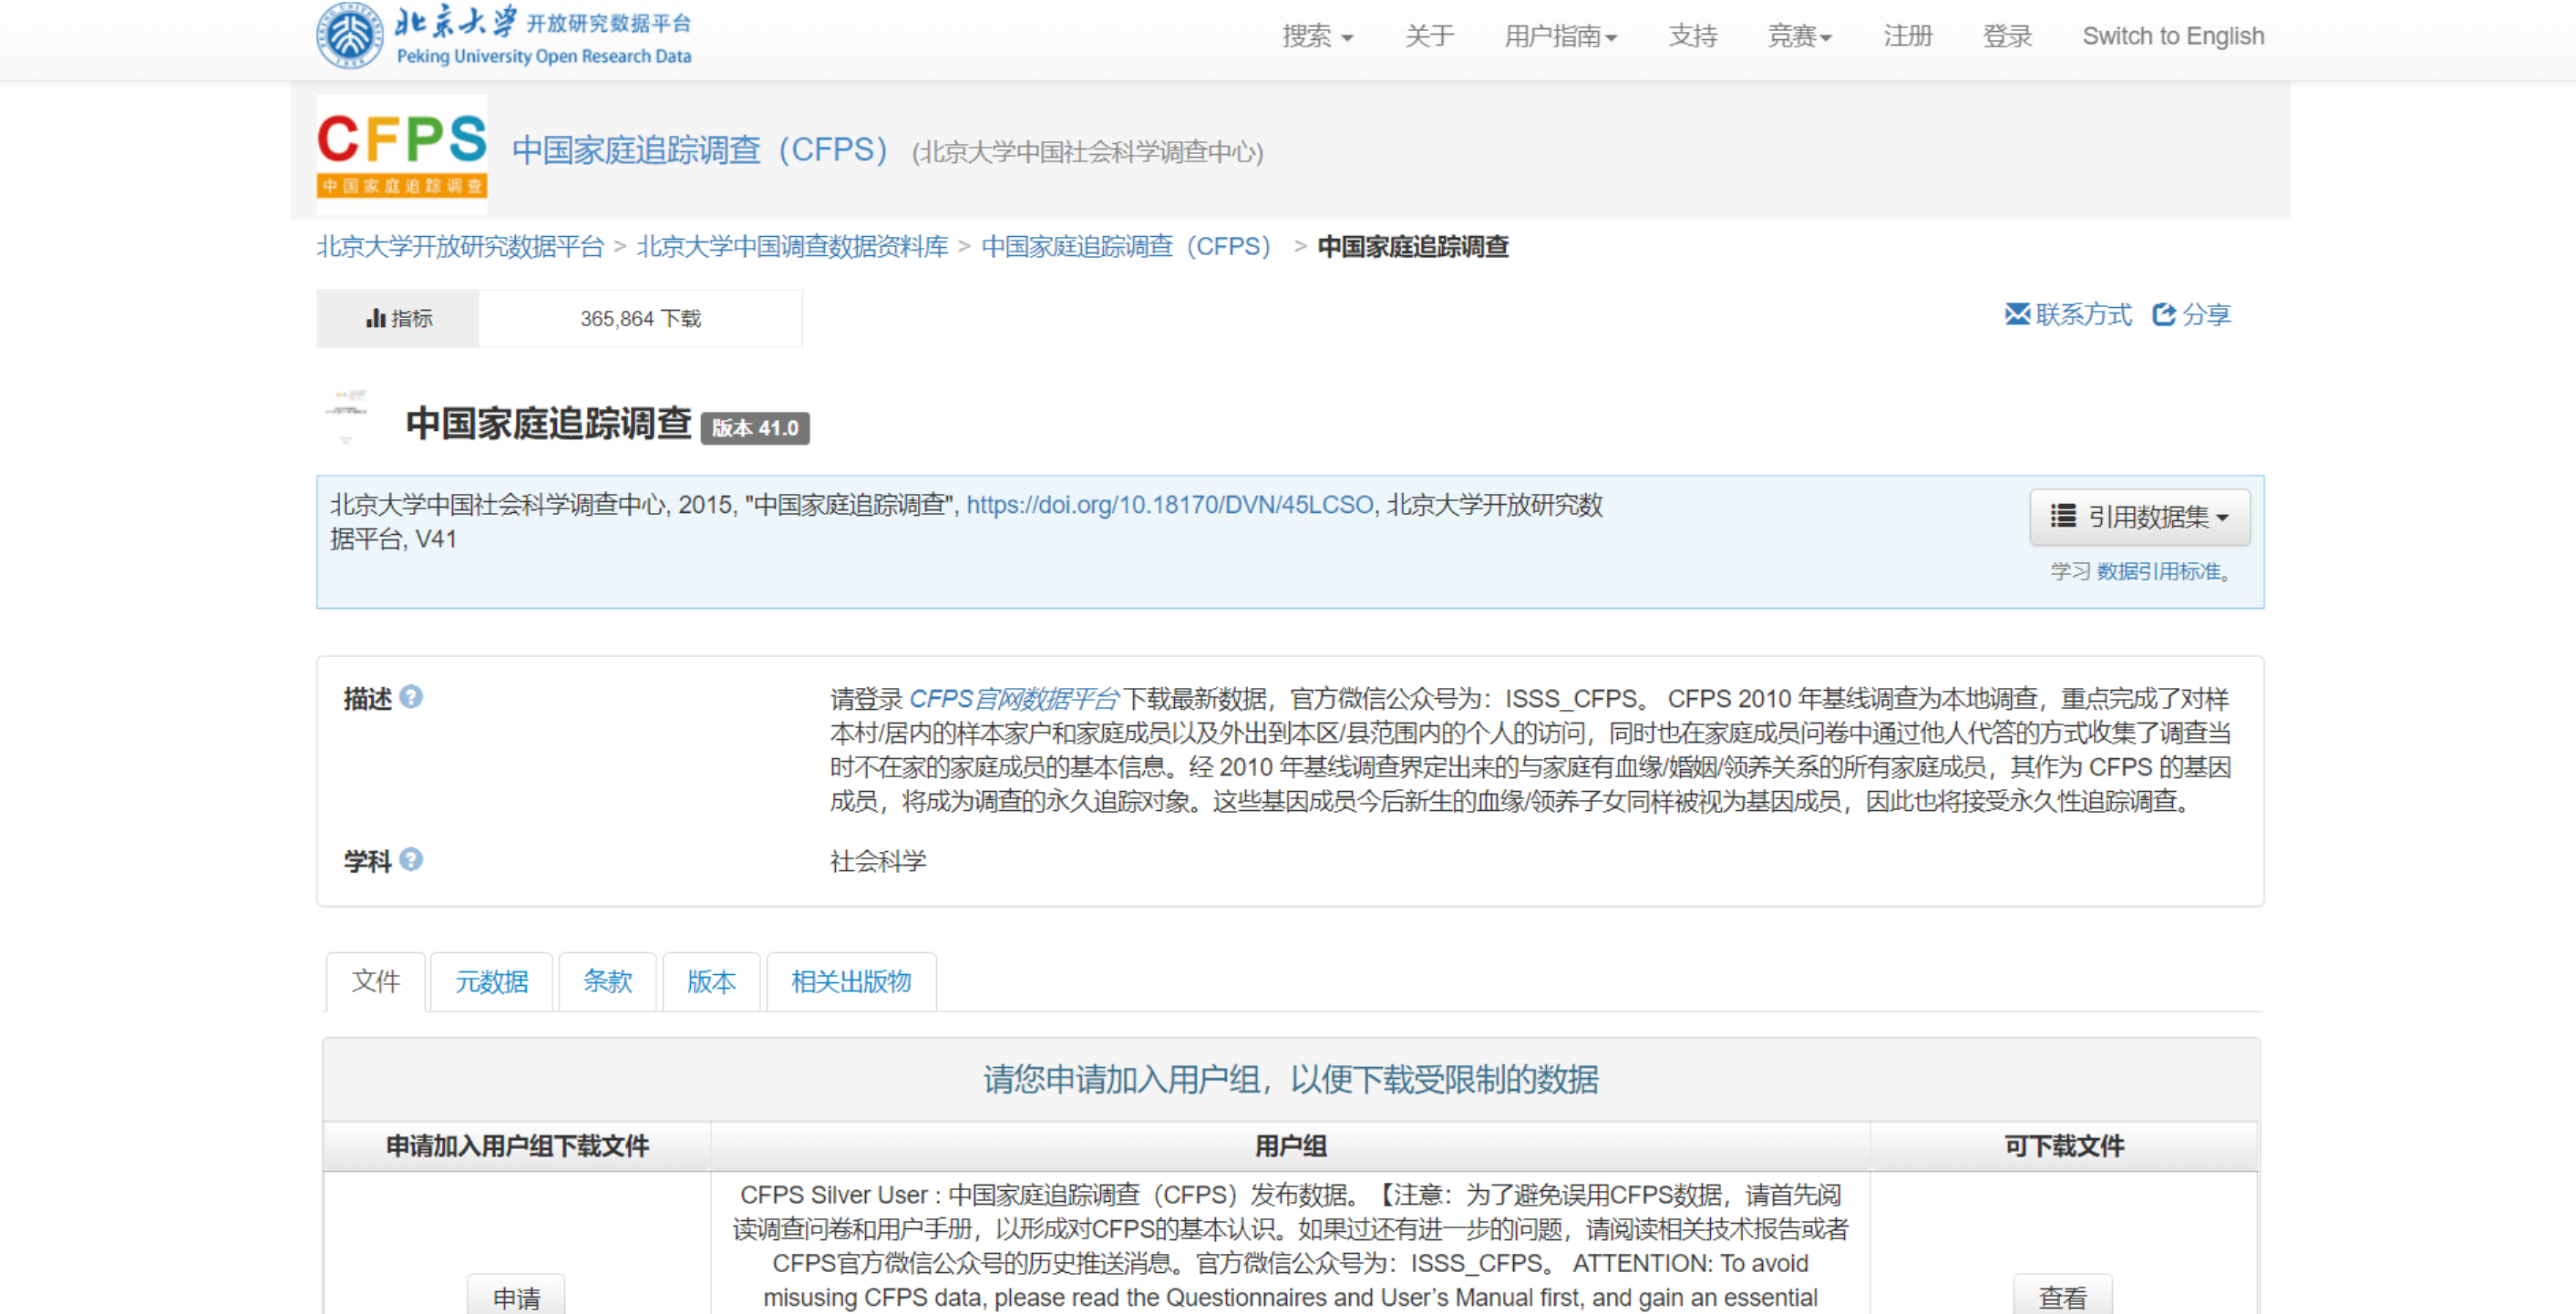Open the DOI link in citation
Image resolution: width=2576 pixels, height=1314 pixels.
click(1169, 505)
